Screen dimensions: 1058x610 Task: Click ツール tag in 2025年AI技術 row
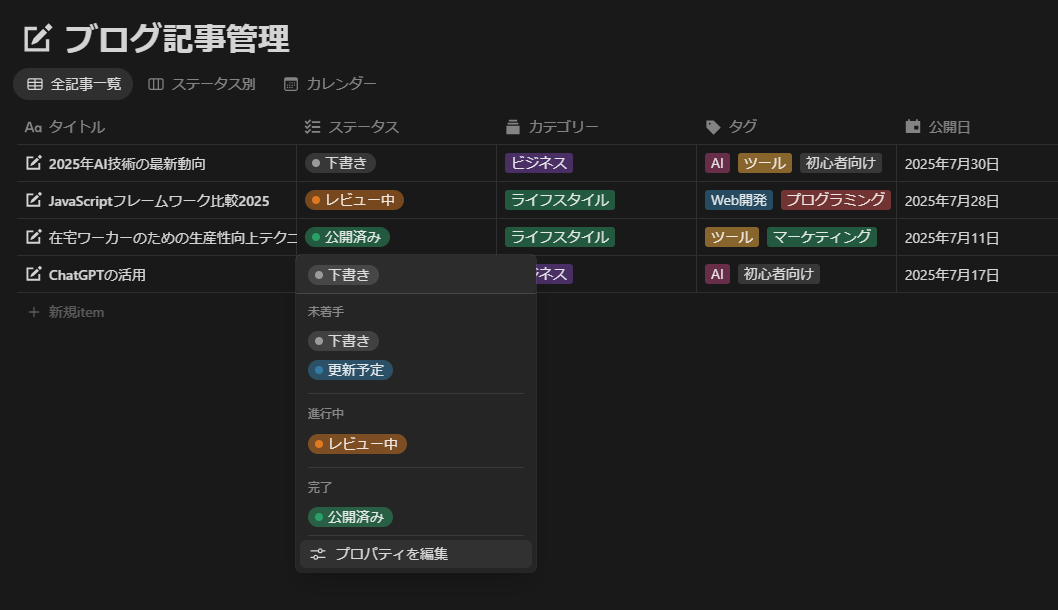tap(764, 163)
